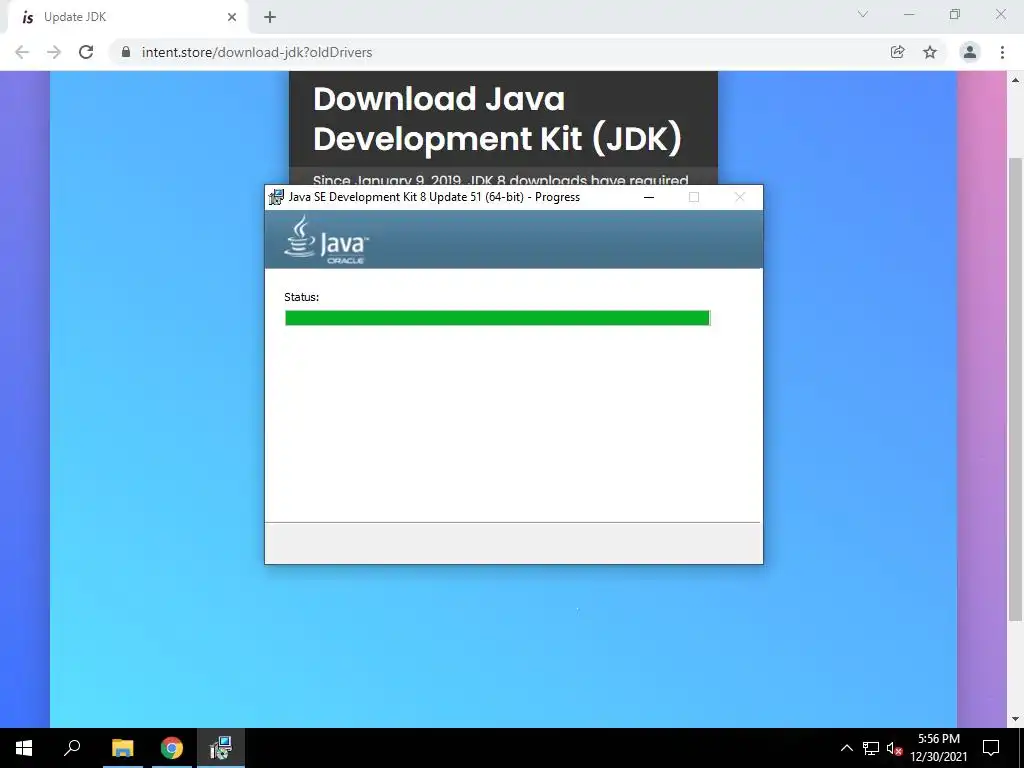Switch to the Update JDK tab

pyautogui.click(x=128, y=17)
